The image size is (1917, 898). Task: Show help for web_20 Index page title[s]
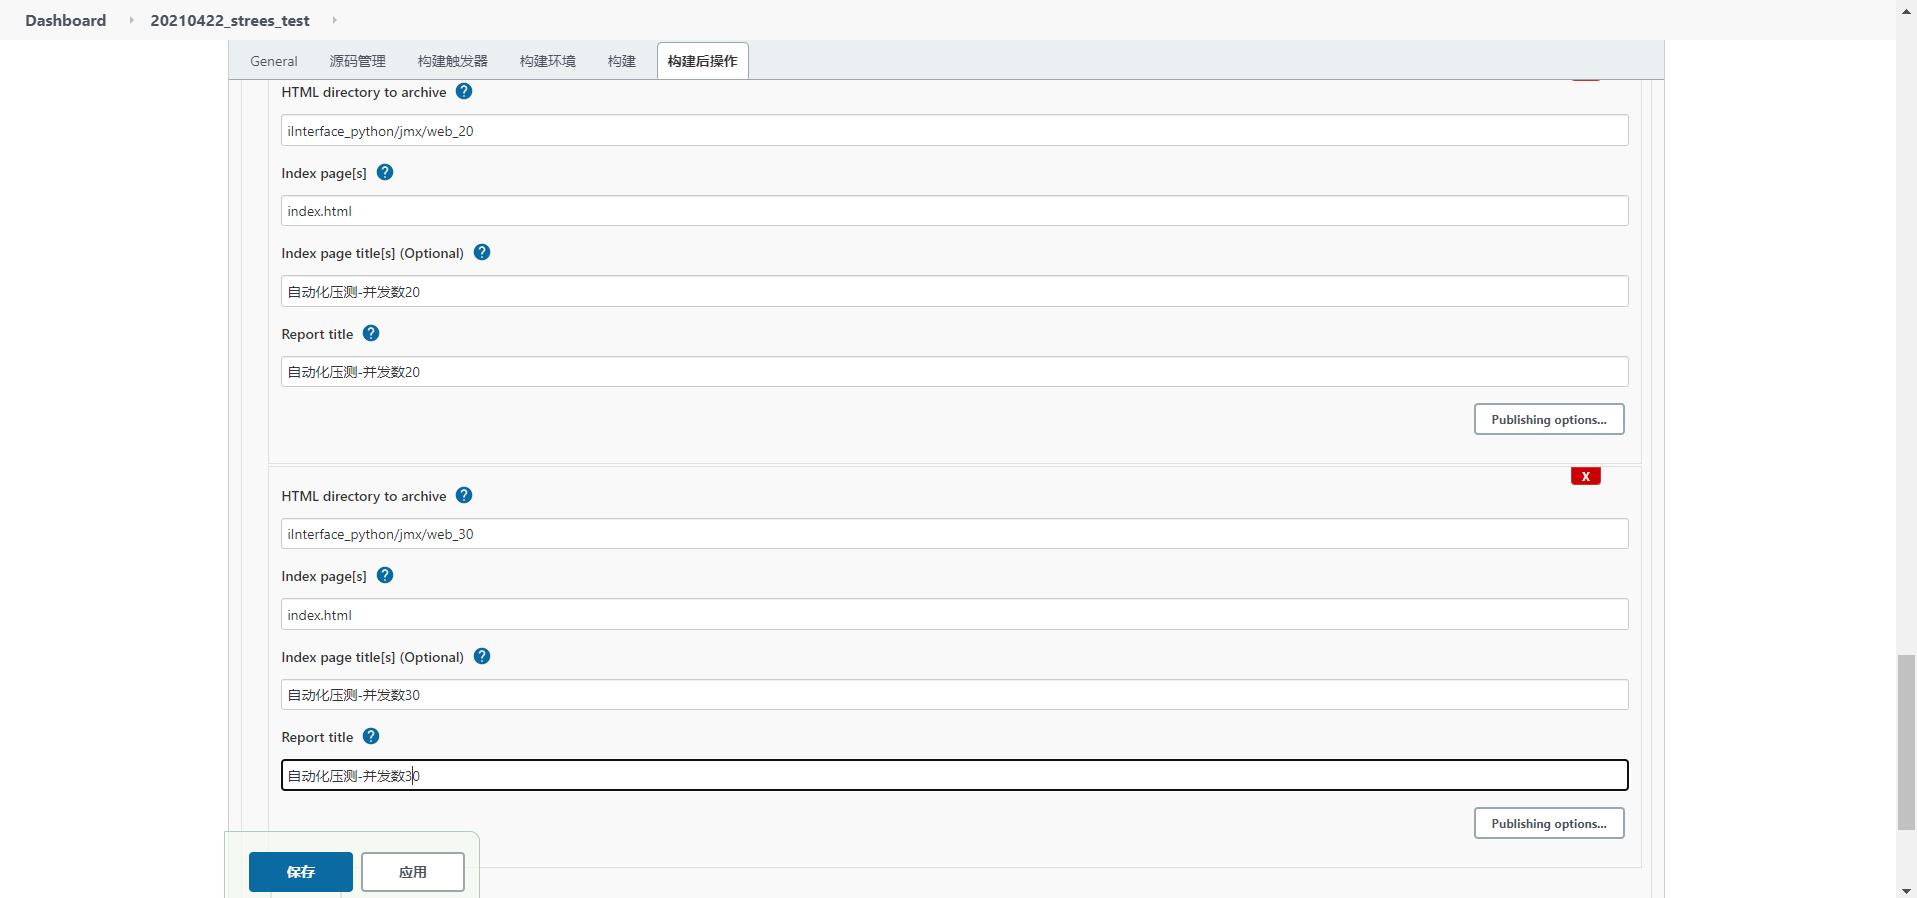coord(482,252)
